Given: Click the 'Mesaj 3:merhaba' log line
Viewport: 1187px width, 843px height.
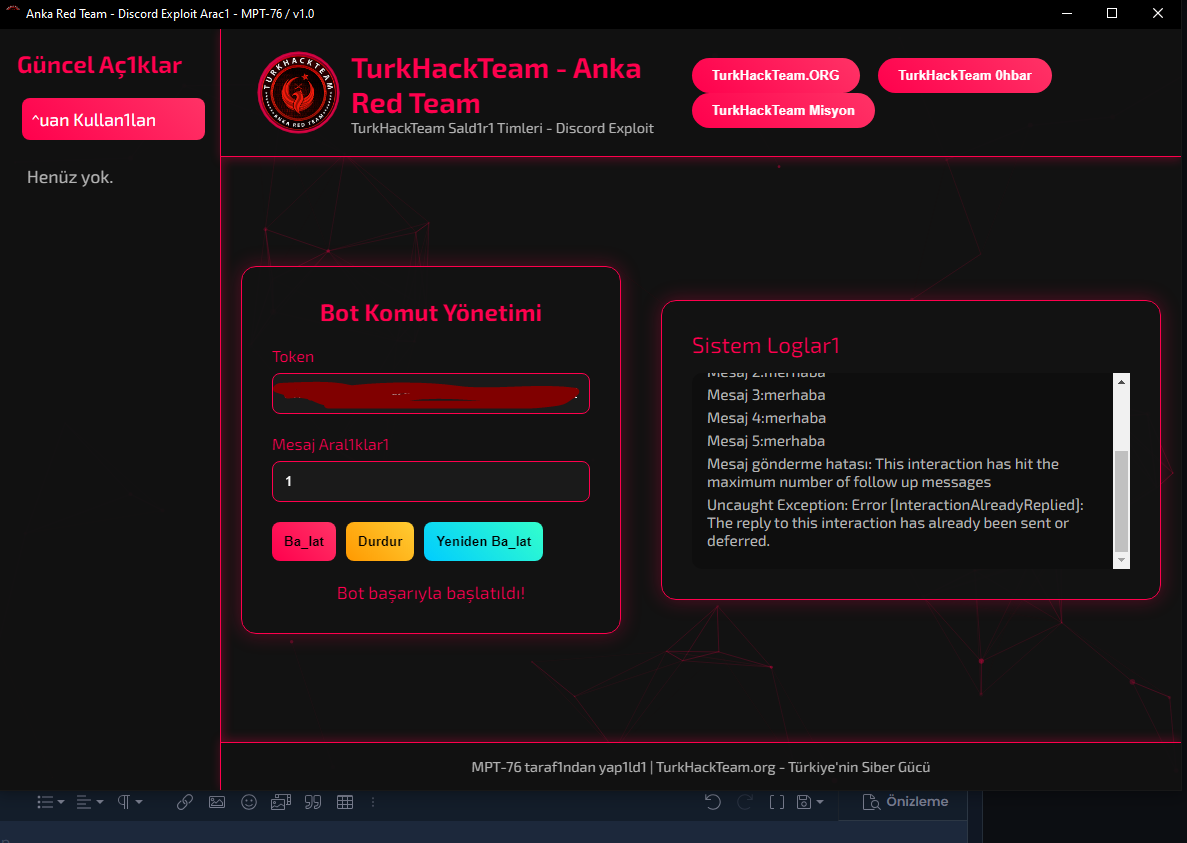Looking at the screenshot, I should point(766,395).
